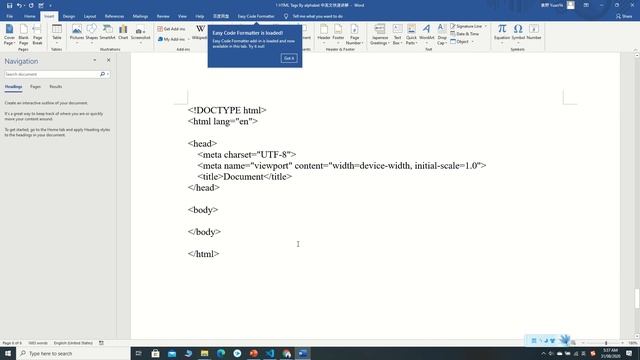640x360 pixels.
Task: Click the Save icon in quick access toolbar
Action: [x=9, y=5]
